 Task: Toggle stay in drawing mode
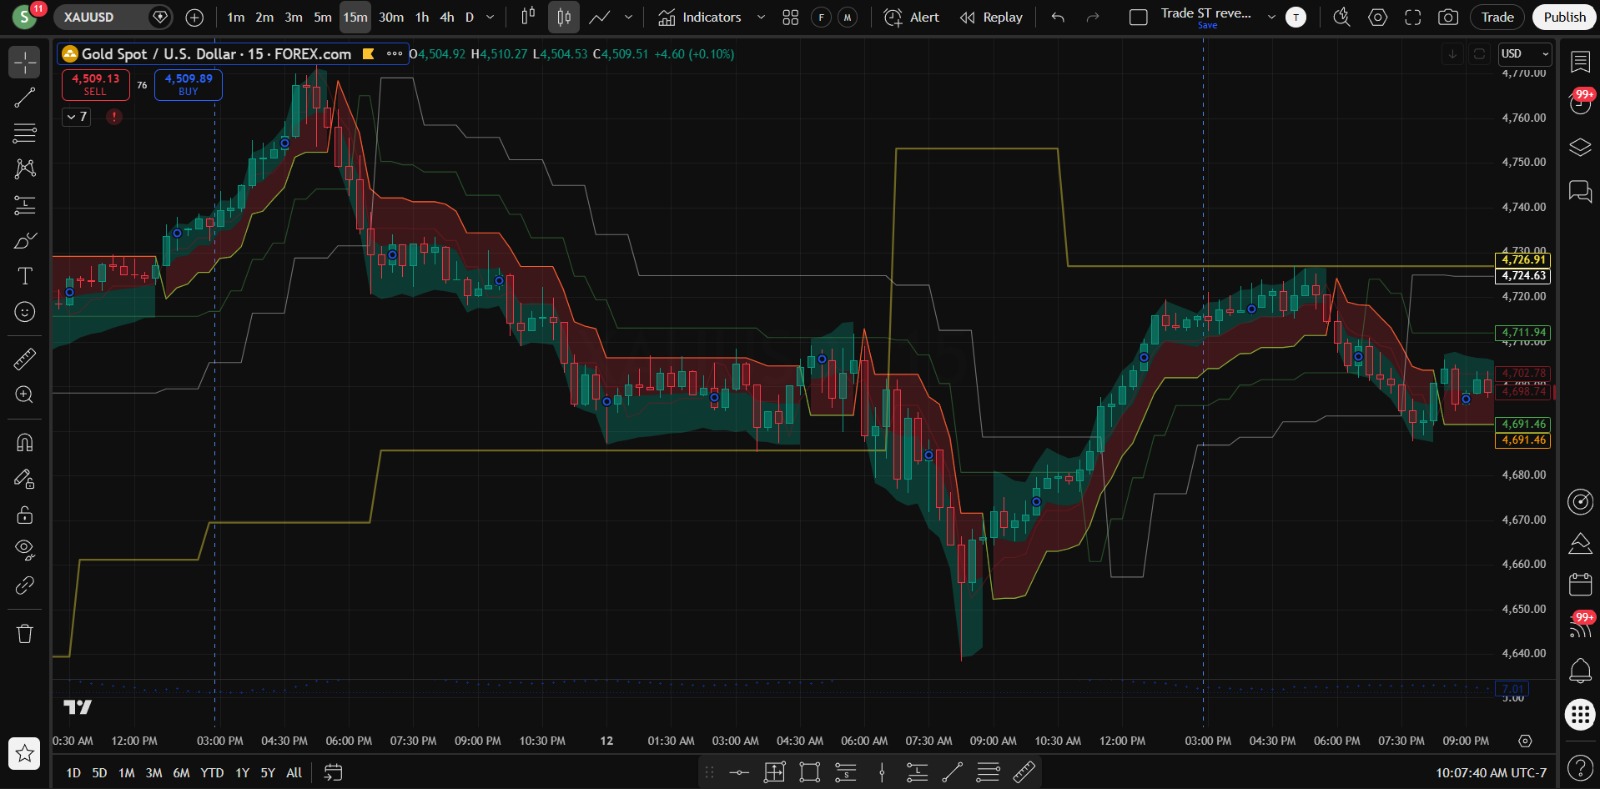coord(25,479)
